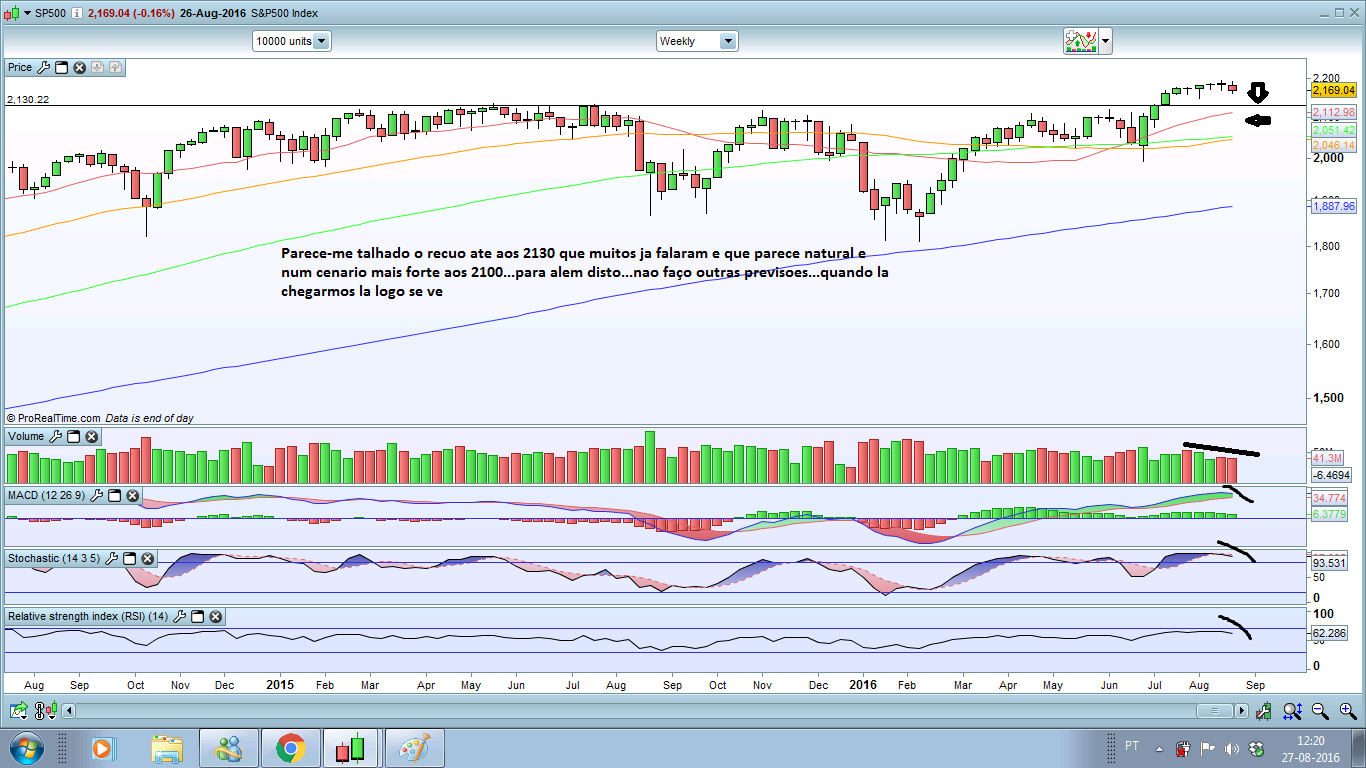Zoom in the chart horizontally
1366x768 pixels.
pyautogui.click(x=1346, y=711)
